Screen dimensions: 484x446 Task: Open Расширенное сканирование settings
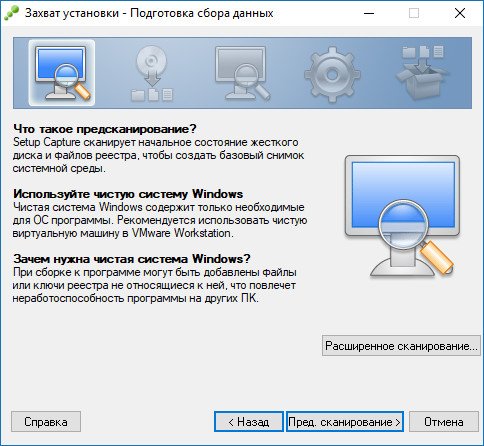pyautogui.click(x=401, y=346)
